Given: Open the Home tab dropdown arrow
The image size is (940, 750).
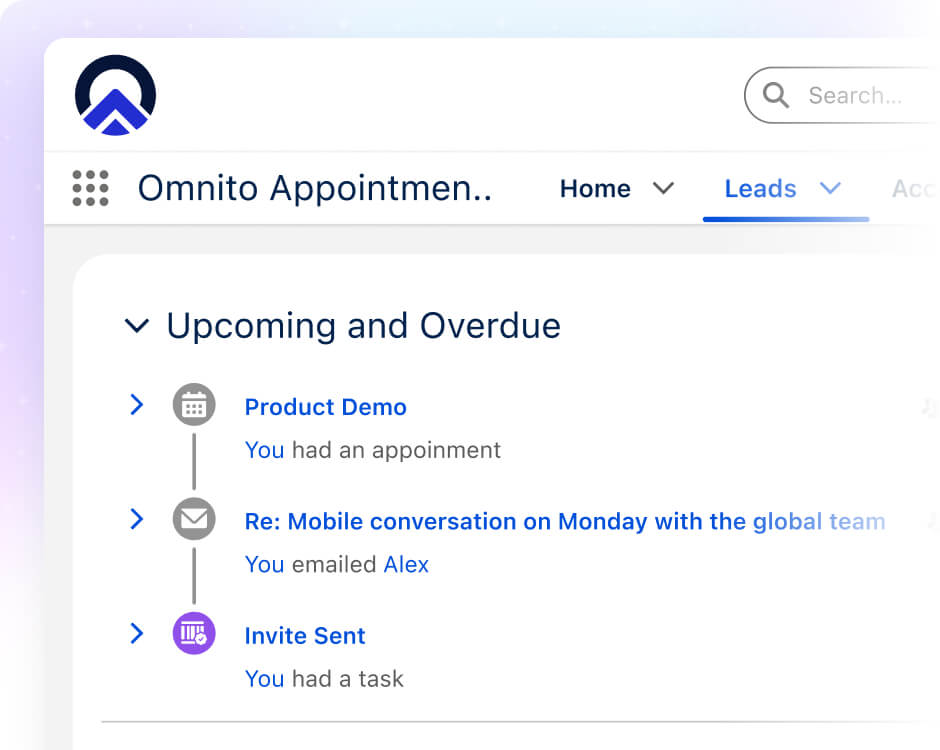Looking at the screenshot, I should tap(664, 189).
